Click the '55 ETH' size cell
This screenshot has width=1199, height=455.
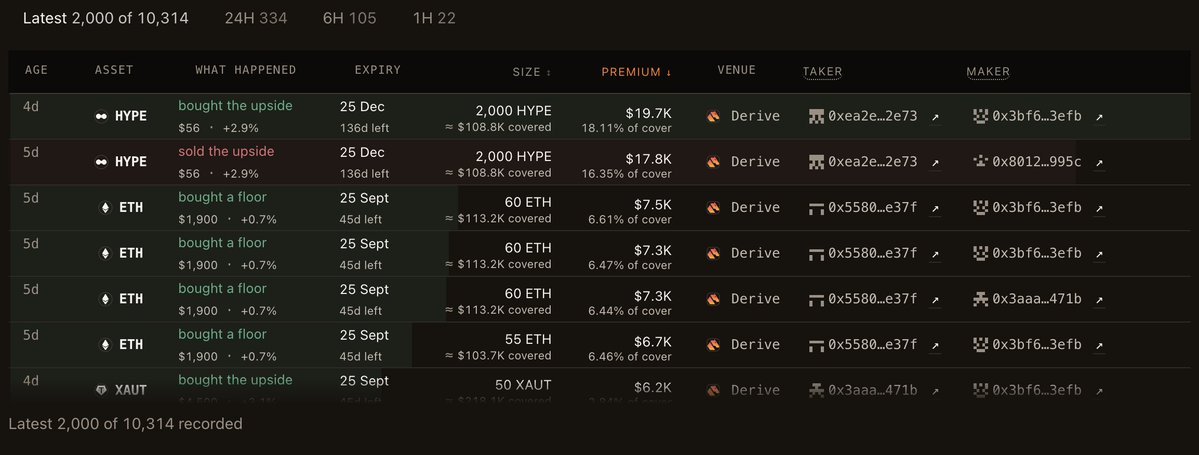click(x=528, y=340)
